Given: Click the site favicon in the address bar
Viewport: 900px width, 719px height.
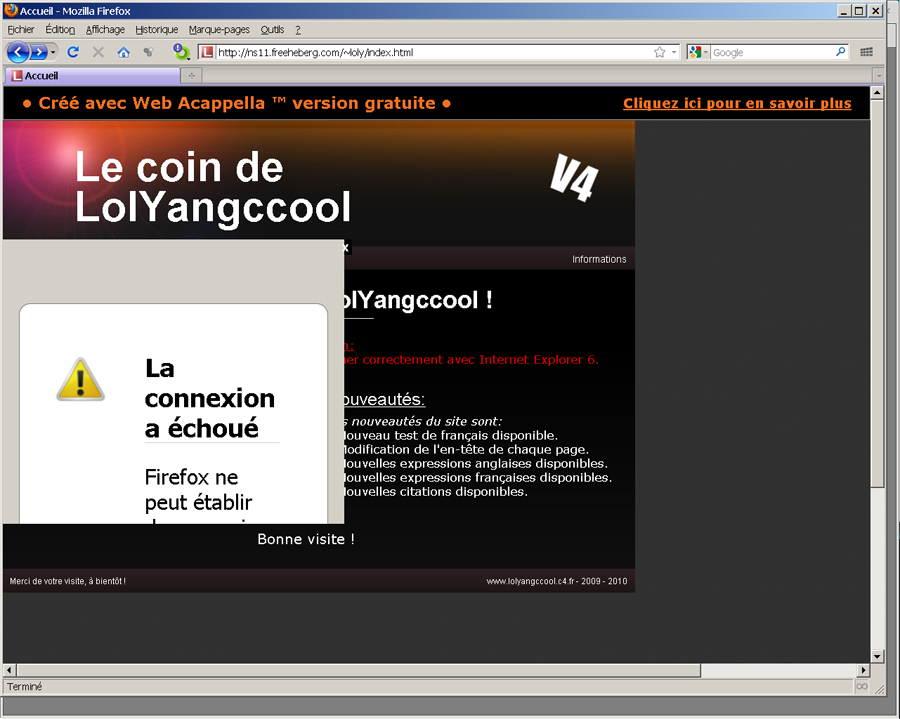Looking at the screenshot, I should click(207, 52).
